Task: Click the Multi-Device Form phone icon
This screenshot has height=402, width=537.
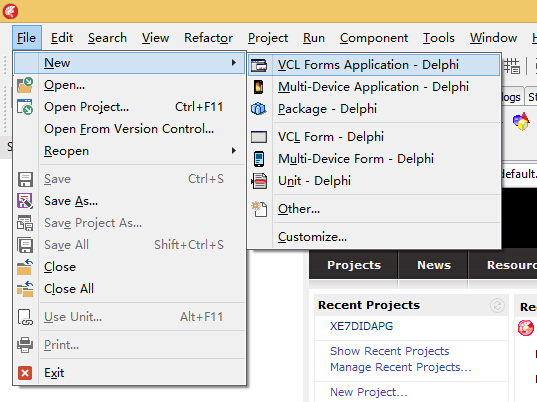Action: coord(259,159)
